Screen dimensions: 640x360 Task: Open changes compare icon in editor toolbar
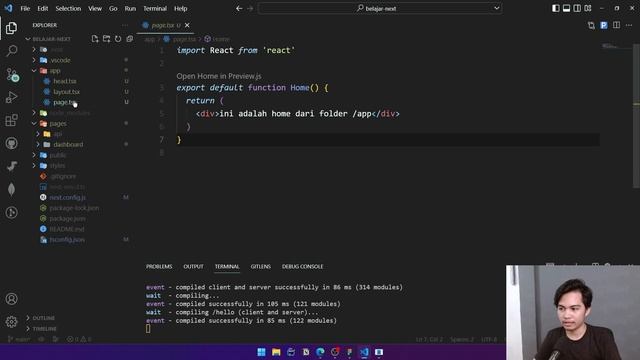(x=591, y=25)
